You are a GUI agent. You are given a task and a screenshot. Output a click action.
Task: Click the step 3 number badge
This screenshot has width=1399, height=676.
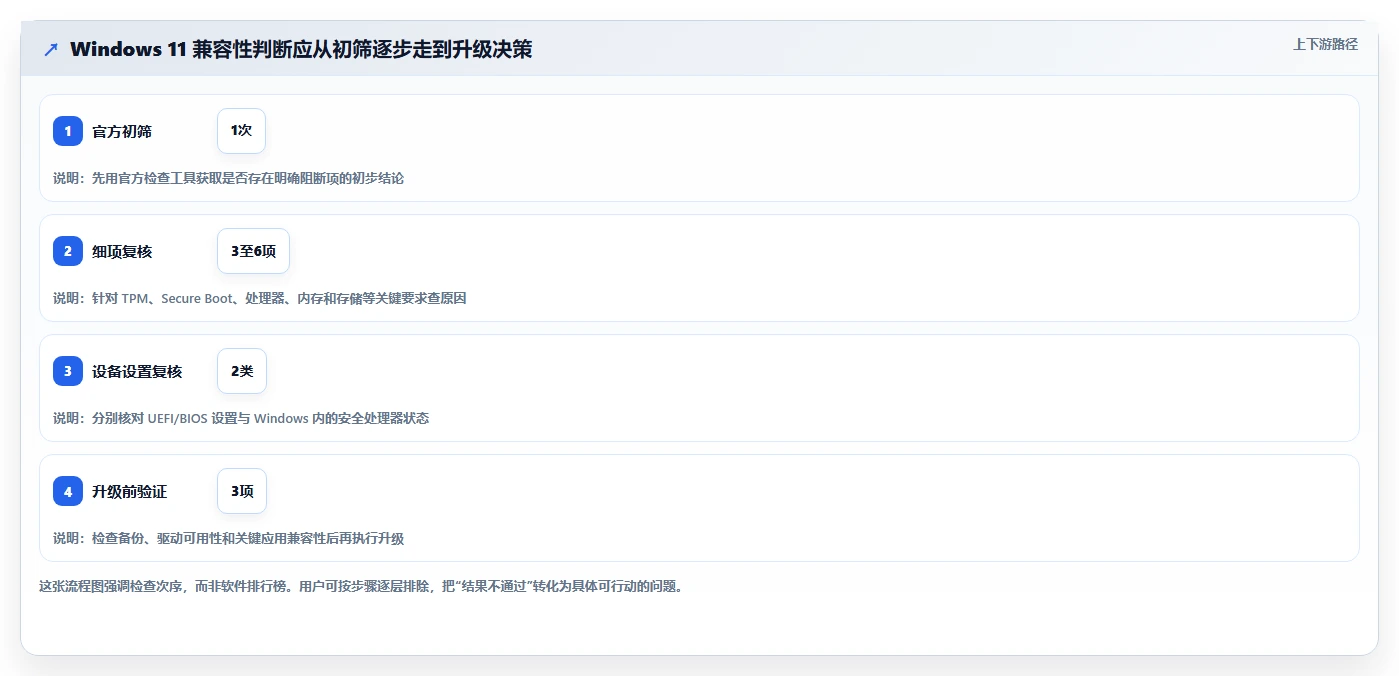[x=68, y=371]
